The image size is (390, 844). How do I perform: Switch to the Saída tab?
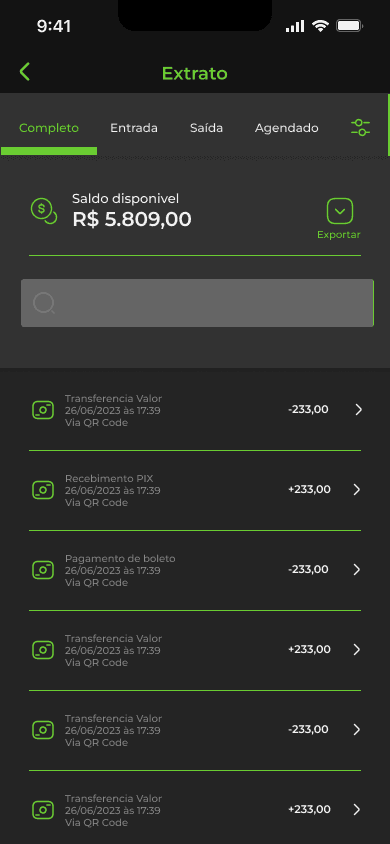point(207,128)
